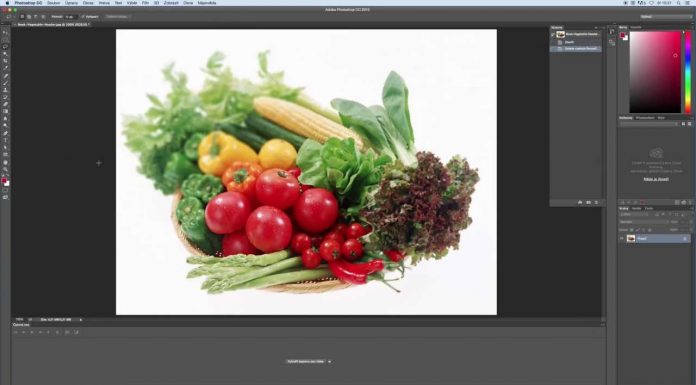Toggle lock transparent pixels in Layers panel
Screen dimensions: 696x385
click(632, 230)
